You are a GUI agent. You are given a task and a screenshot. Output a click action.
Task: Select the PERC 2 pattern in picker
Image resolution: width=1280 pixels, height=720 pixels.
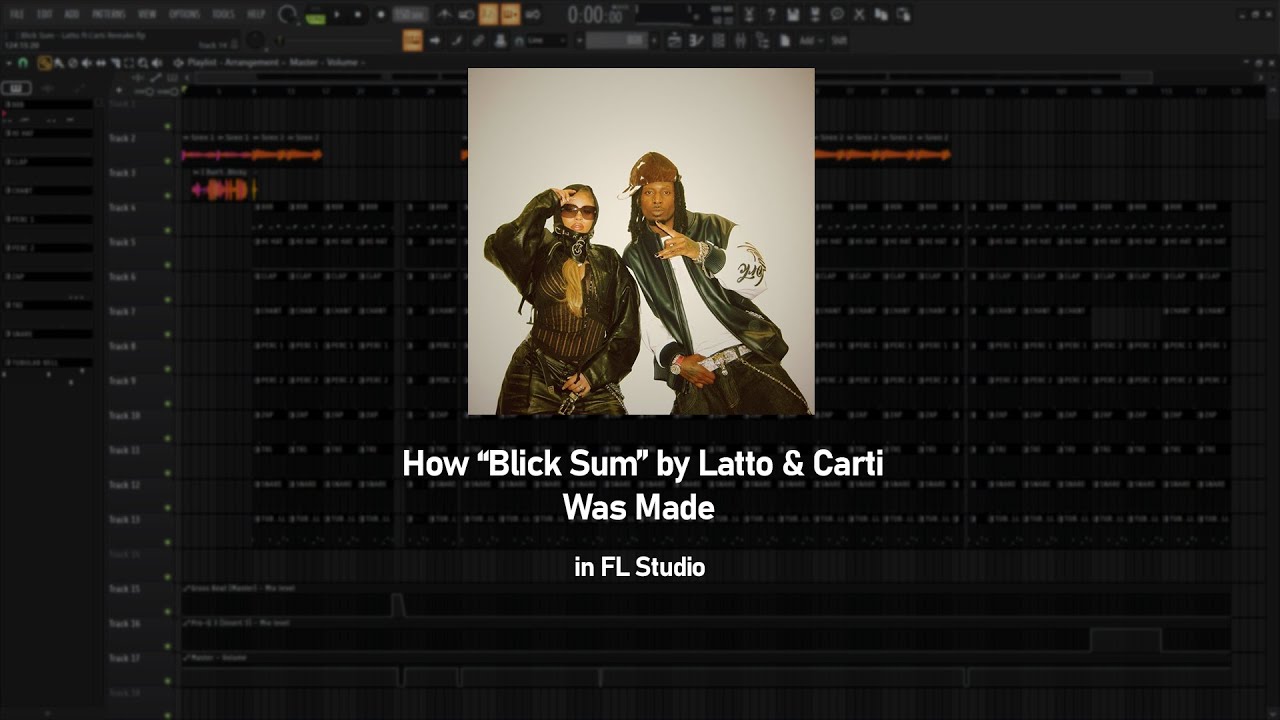click(x=49, y=247)
